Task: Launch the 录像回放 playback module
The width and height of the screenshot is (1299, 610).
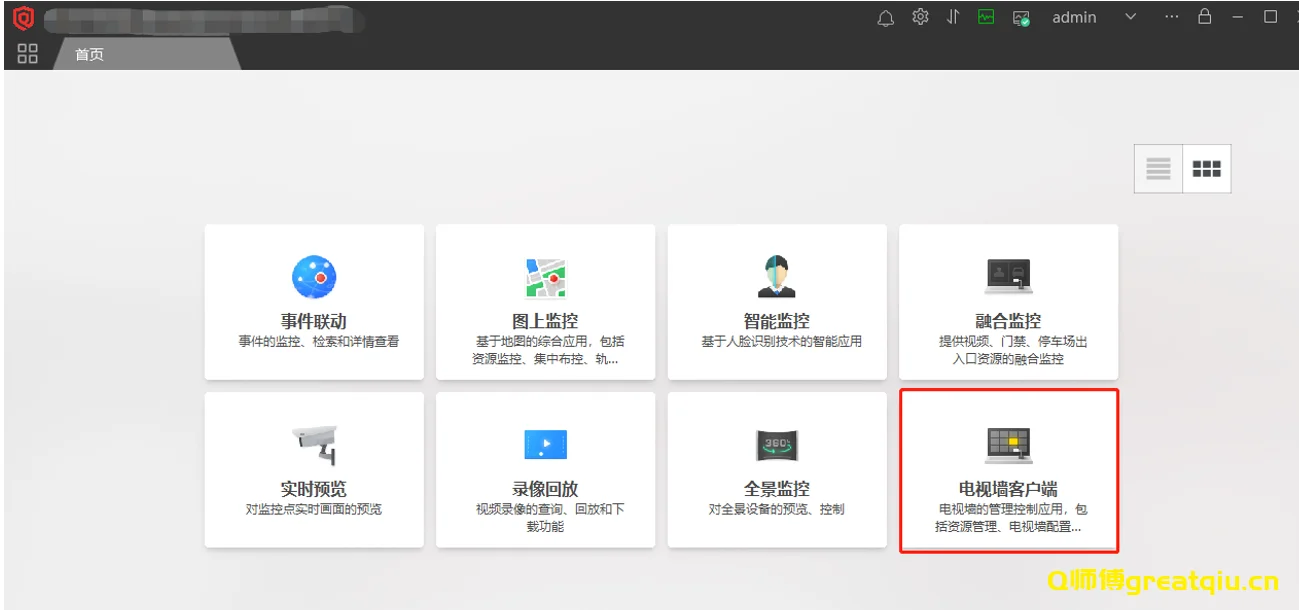Action: coord(545,470)
